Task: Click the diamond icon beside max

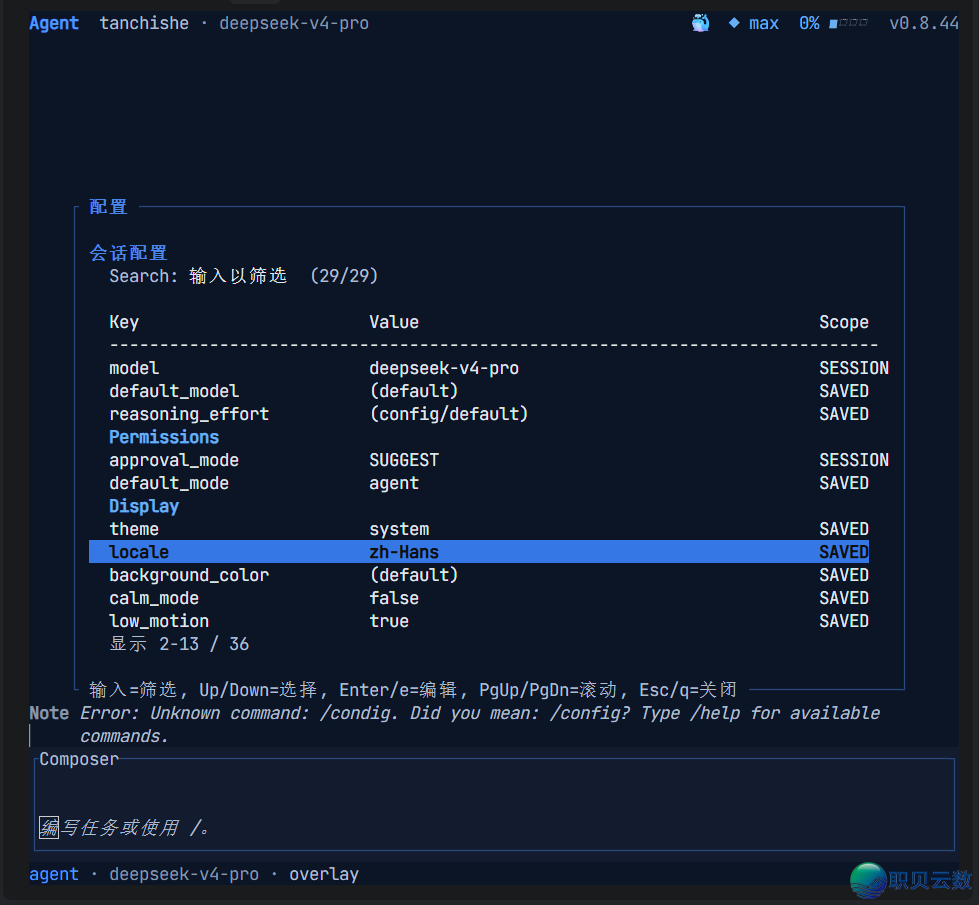Action: pos(734,23)
